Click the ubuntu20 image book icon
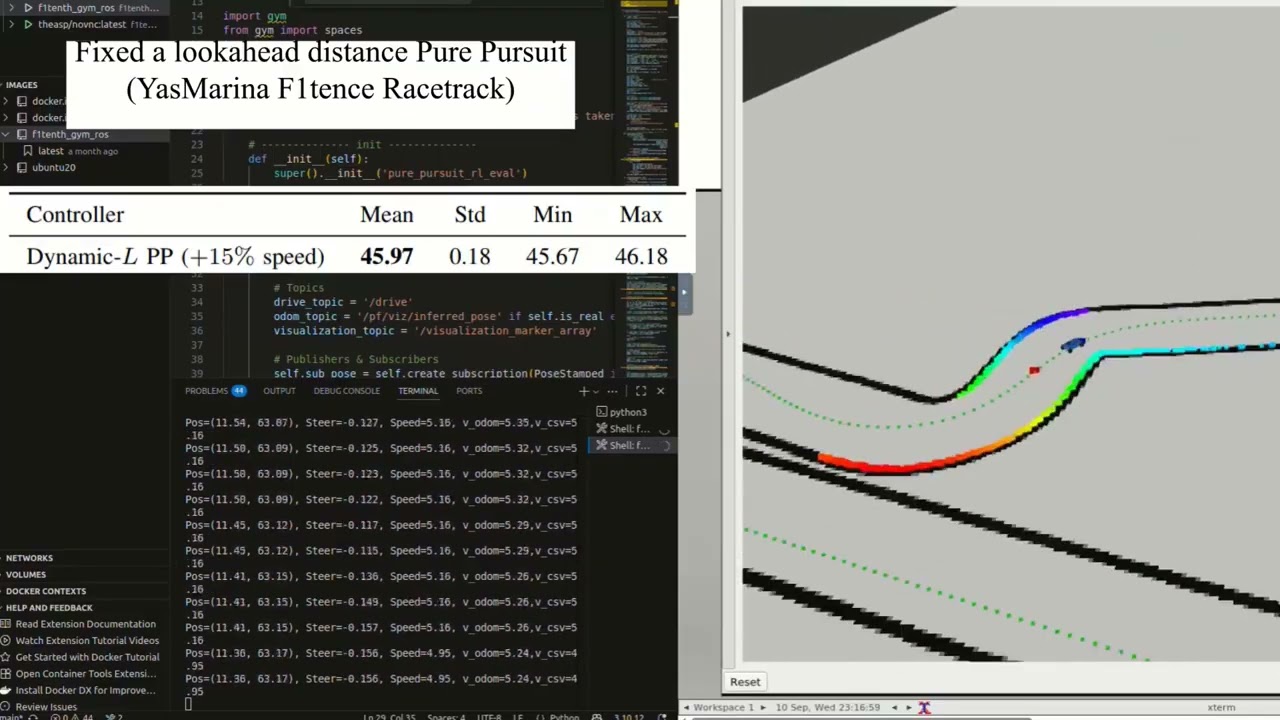The height and width of the screenshot is (720, 1280). (x=22, y=167)
